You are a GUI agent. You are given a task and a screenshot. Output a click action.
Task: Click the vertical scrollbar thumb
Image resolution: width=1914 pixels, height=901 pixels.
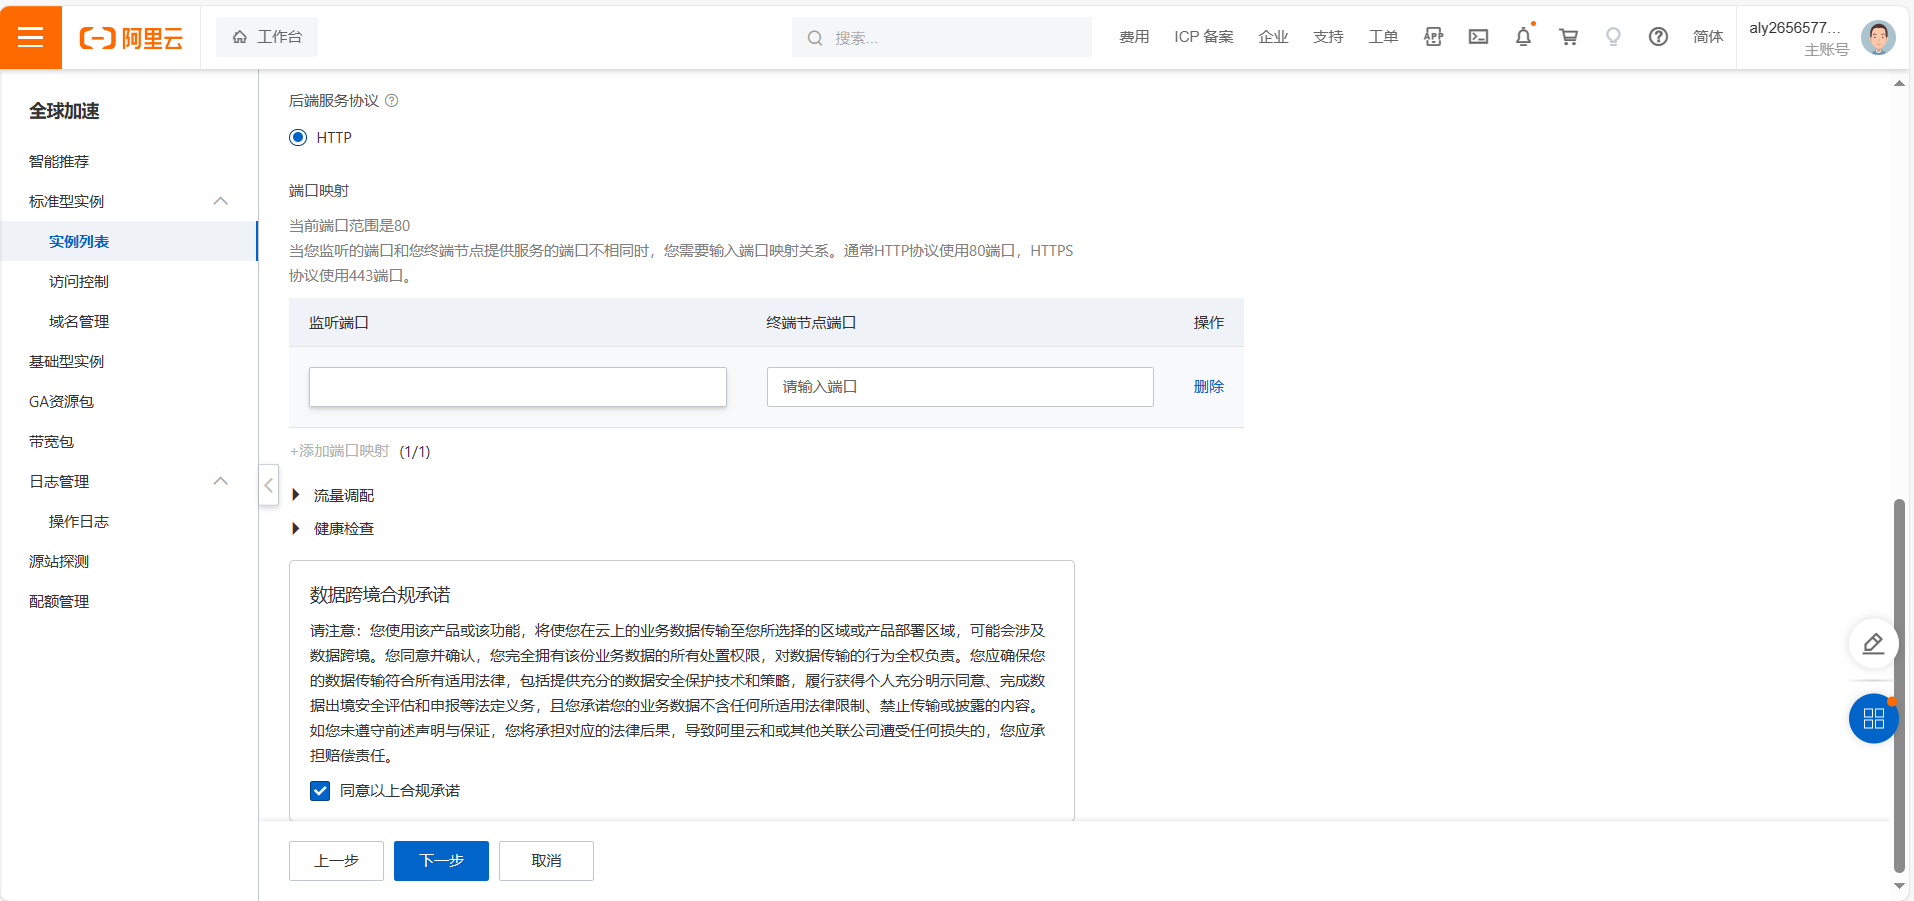click(x=1899, y=686)
